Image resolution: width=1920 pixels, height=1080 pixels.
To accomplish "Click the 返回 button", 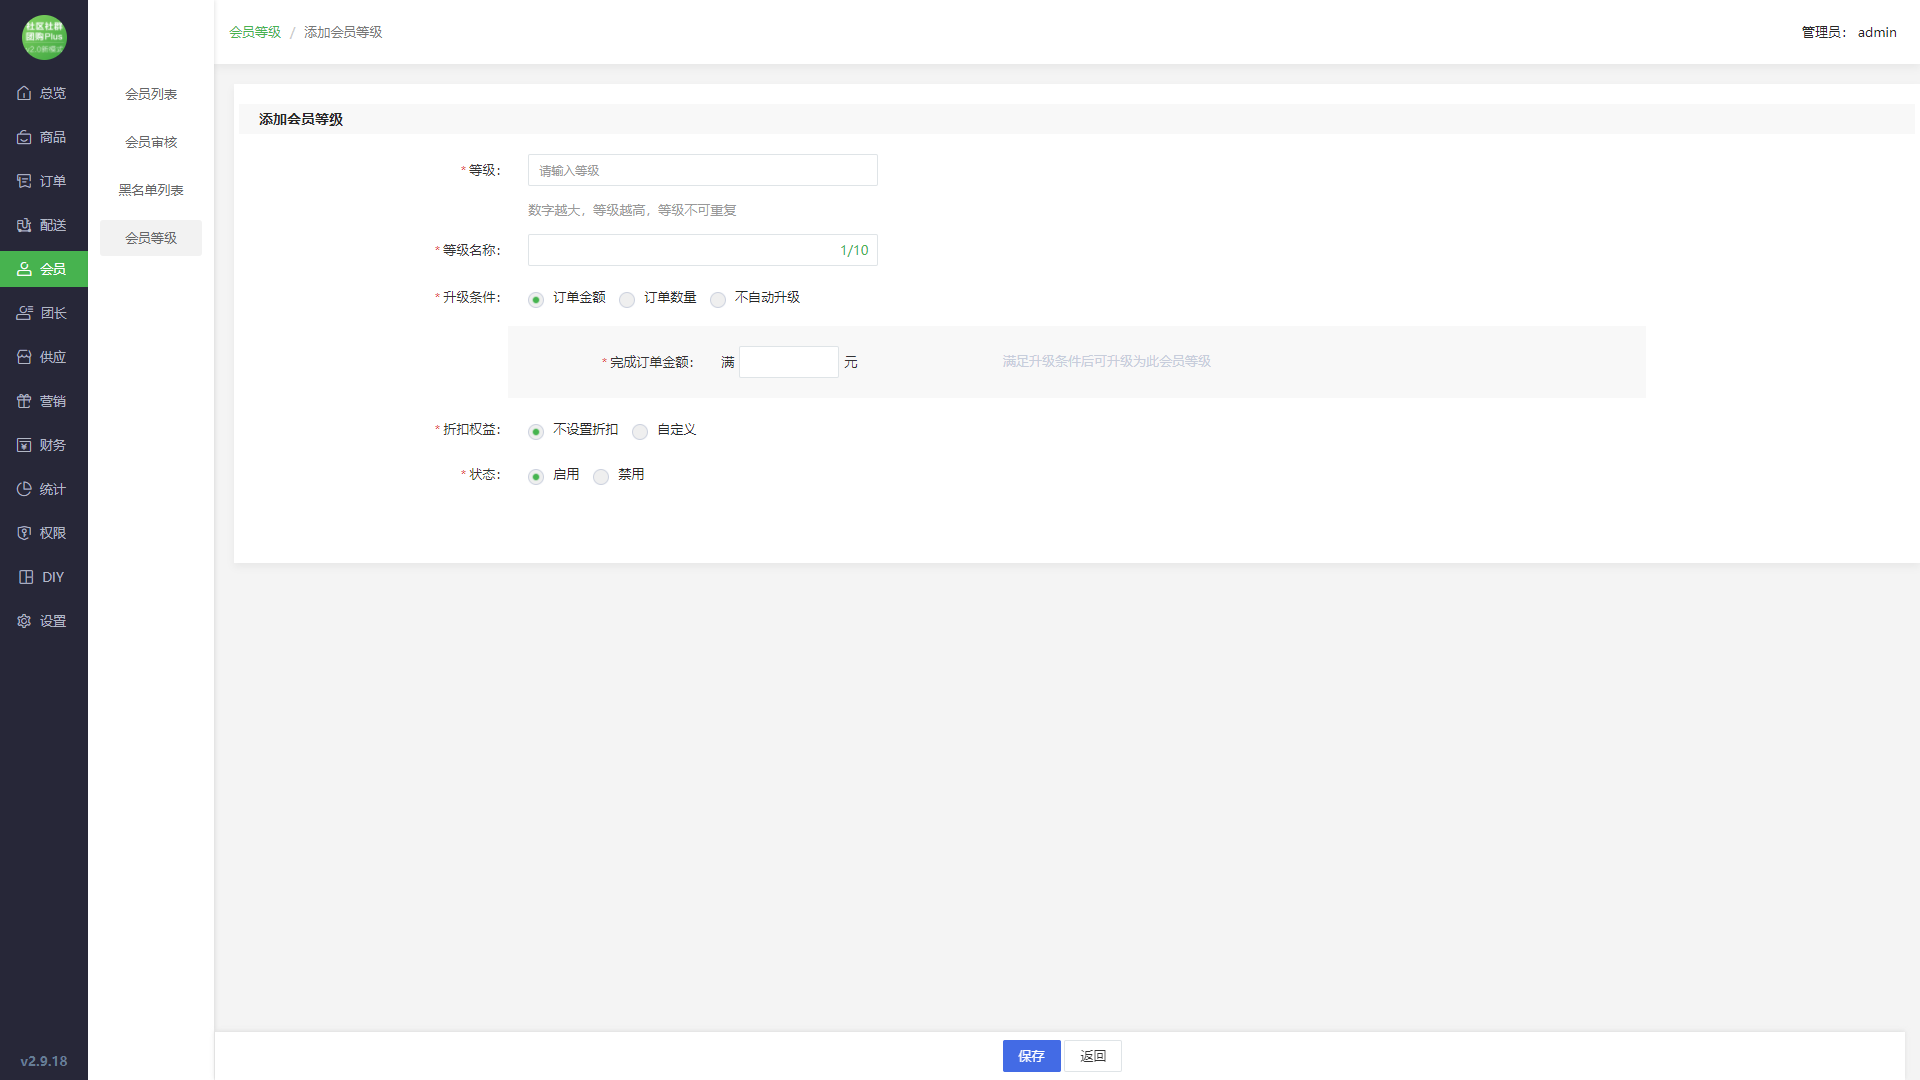I will (x=1092, y=1056).
